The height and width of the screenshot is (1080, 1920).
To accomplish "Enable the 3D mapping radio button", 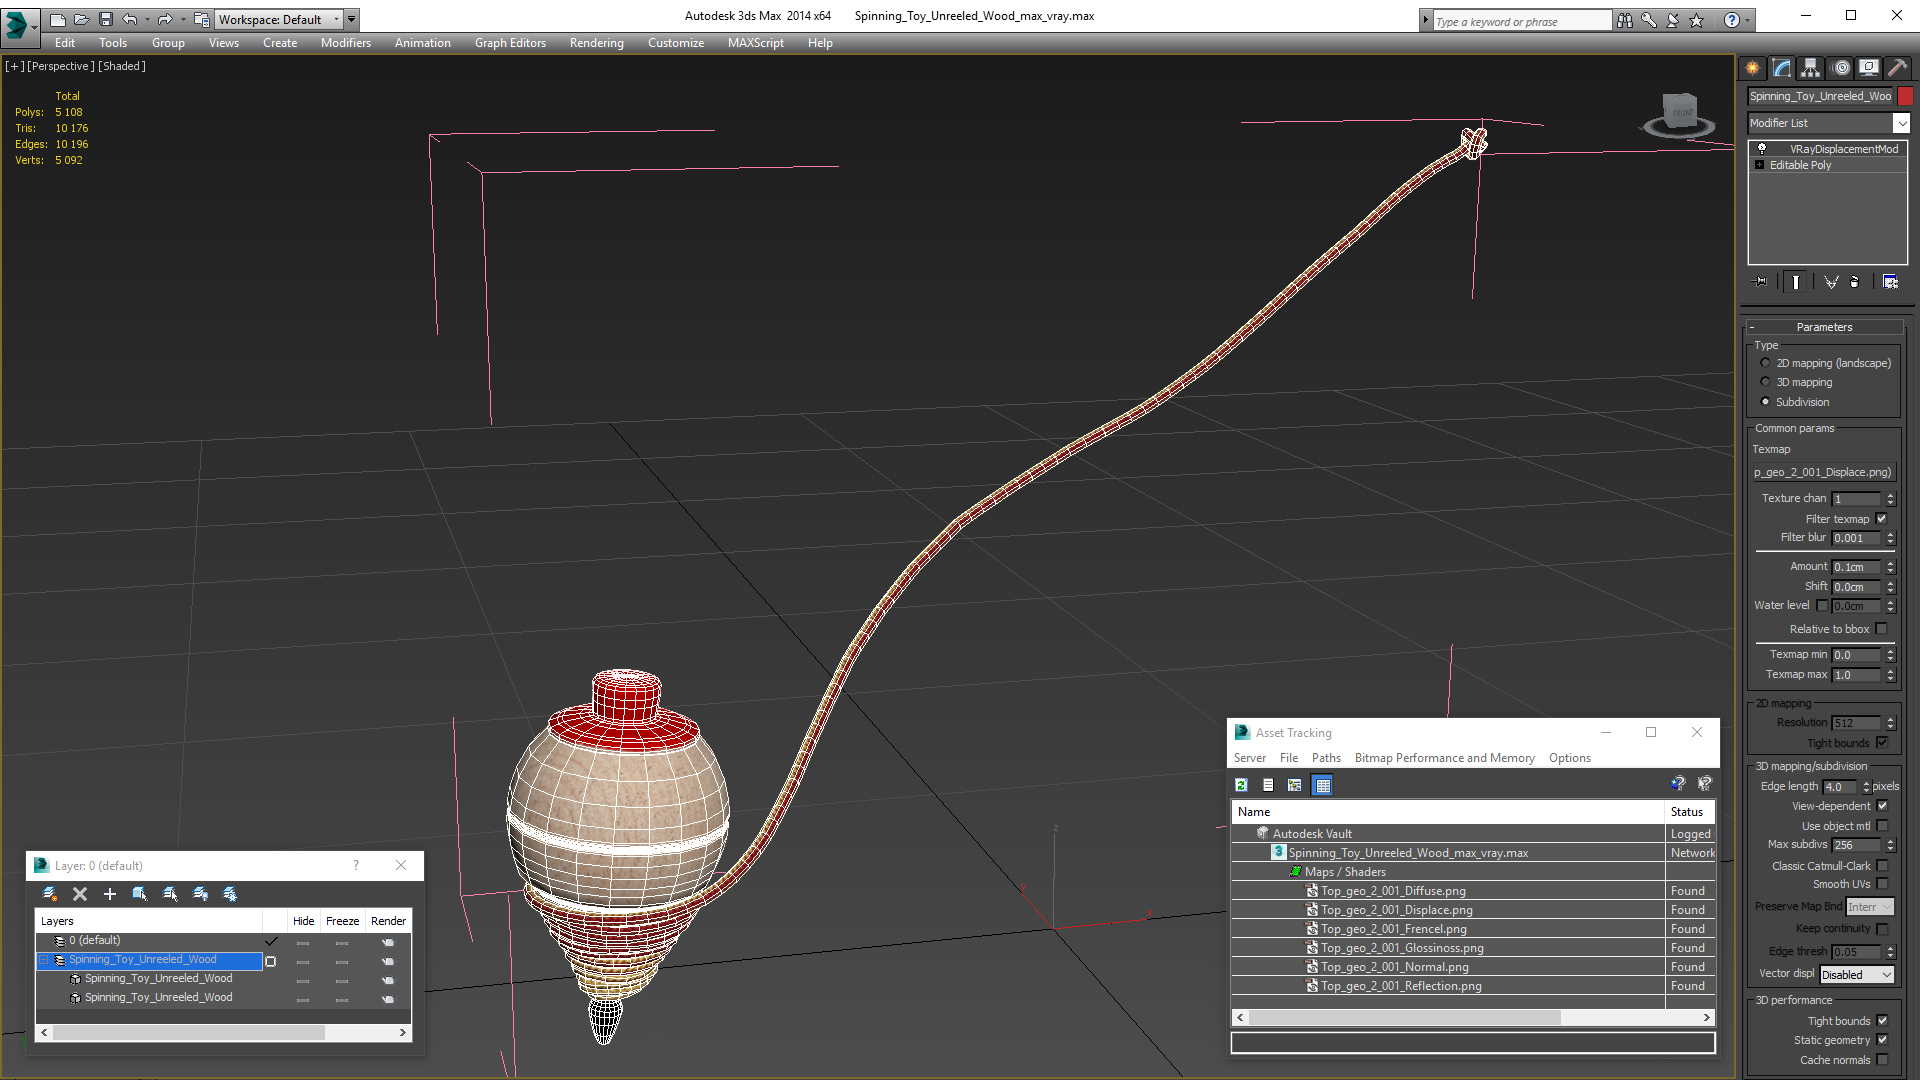I will 1766,382.
